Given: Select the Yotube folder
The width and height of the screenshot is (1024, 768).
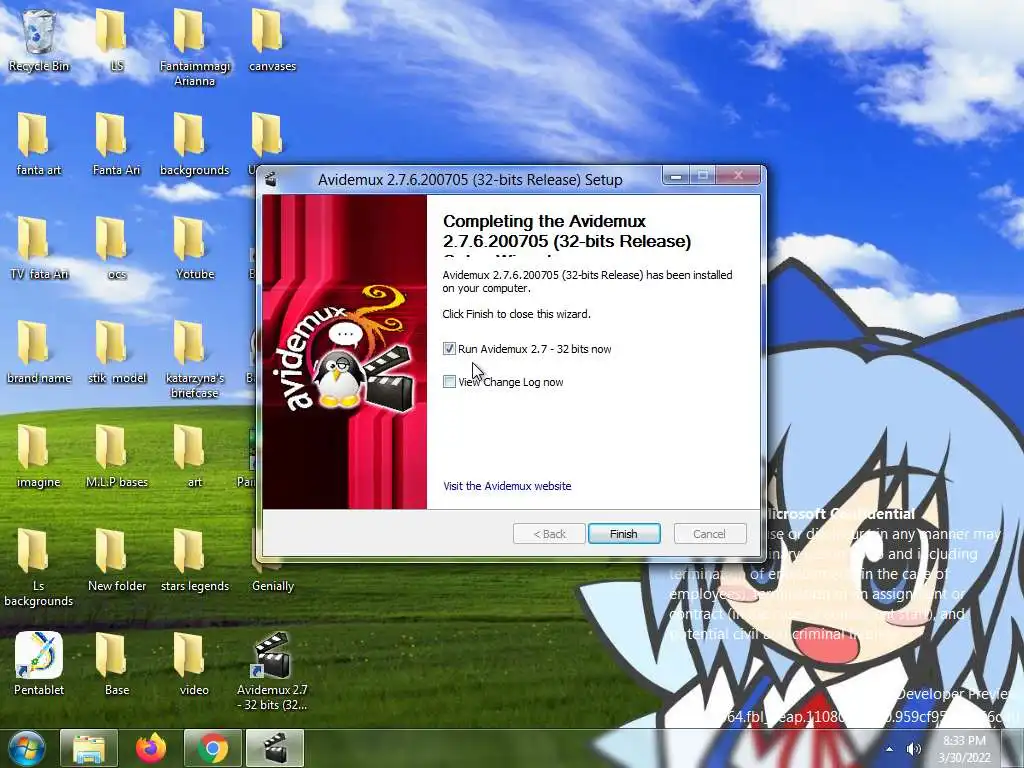Looking at the screenshot, I should click(x=195, y=248).
